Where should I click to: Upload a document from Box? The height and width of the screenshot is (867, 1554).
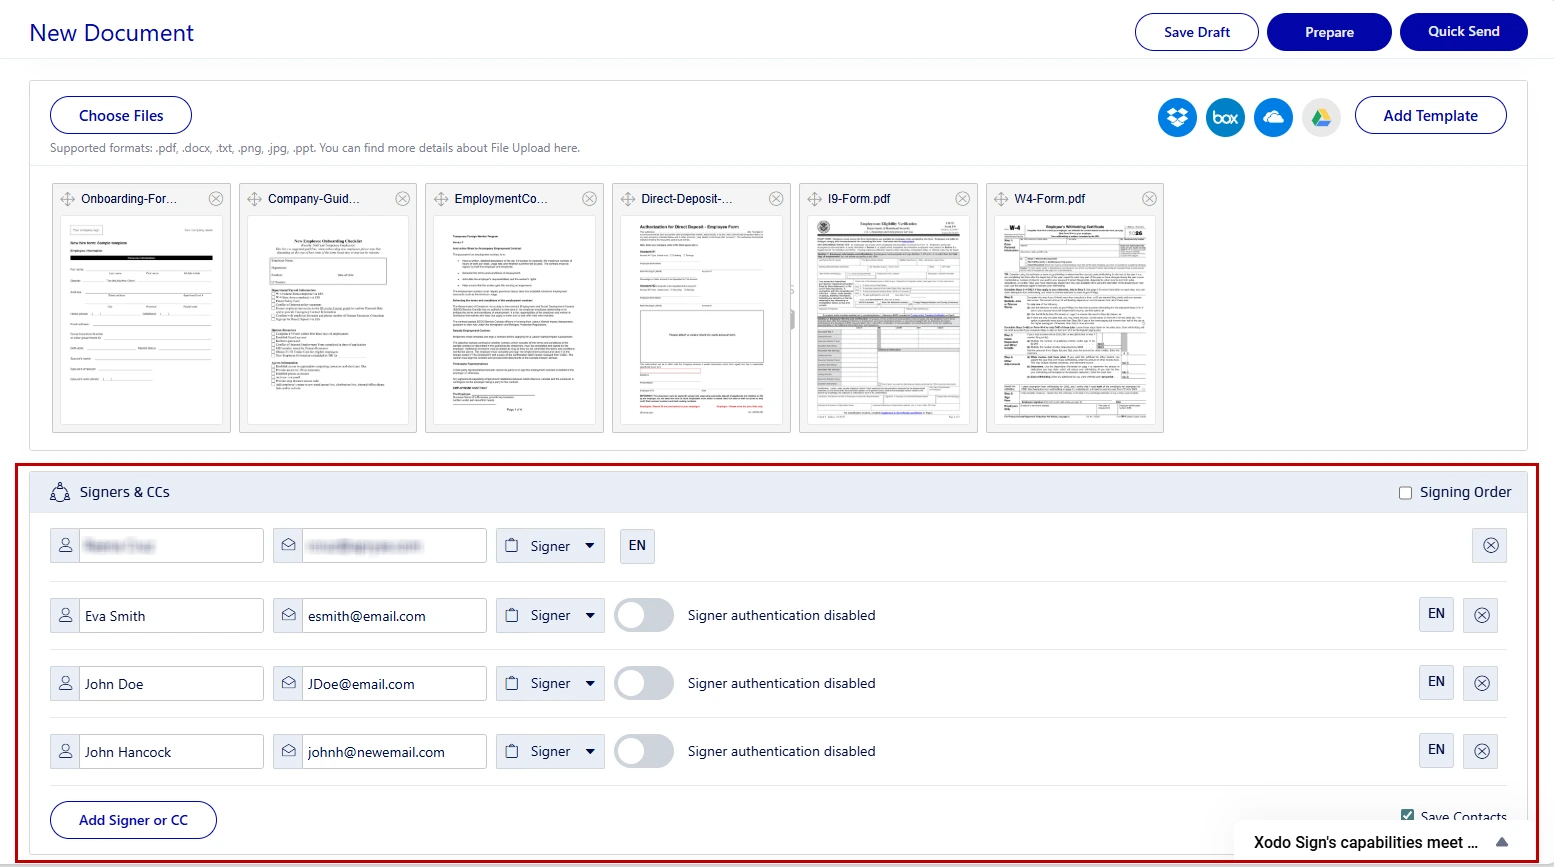click(1225, 117)
